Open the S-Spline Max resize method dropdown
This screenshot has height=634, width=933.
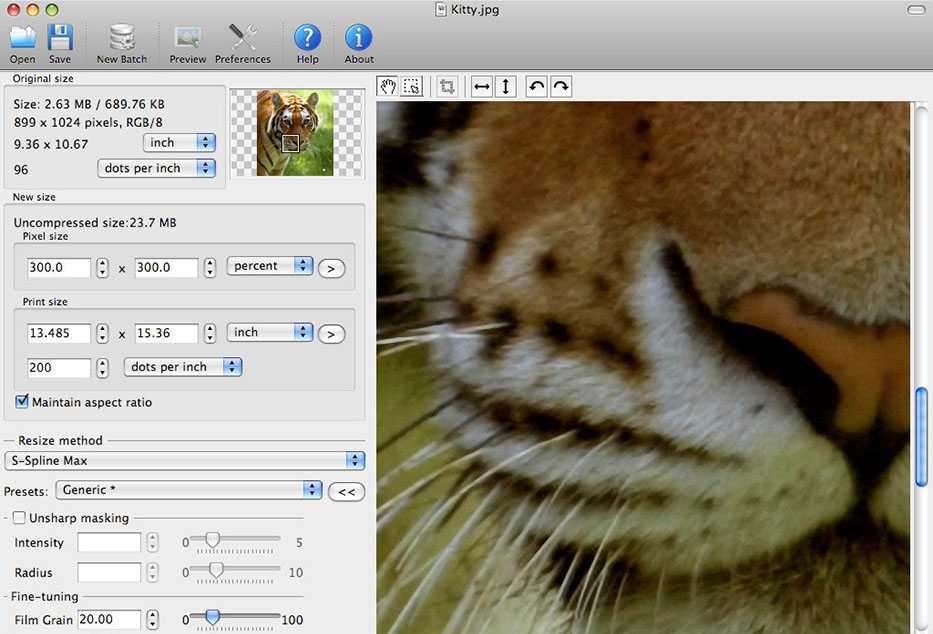[x=184, y=460]
